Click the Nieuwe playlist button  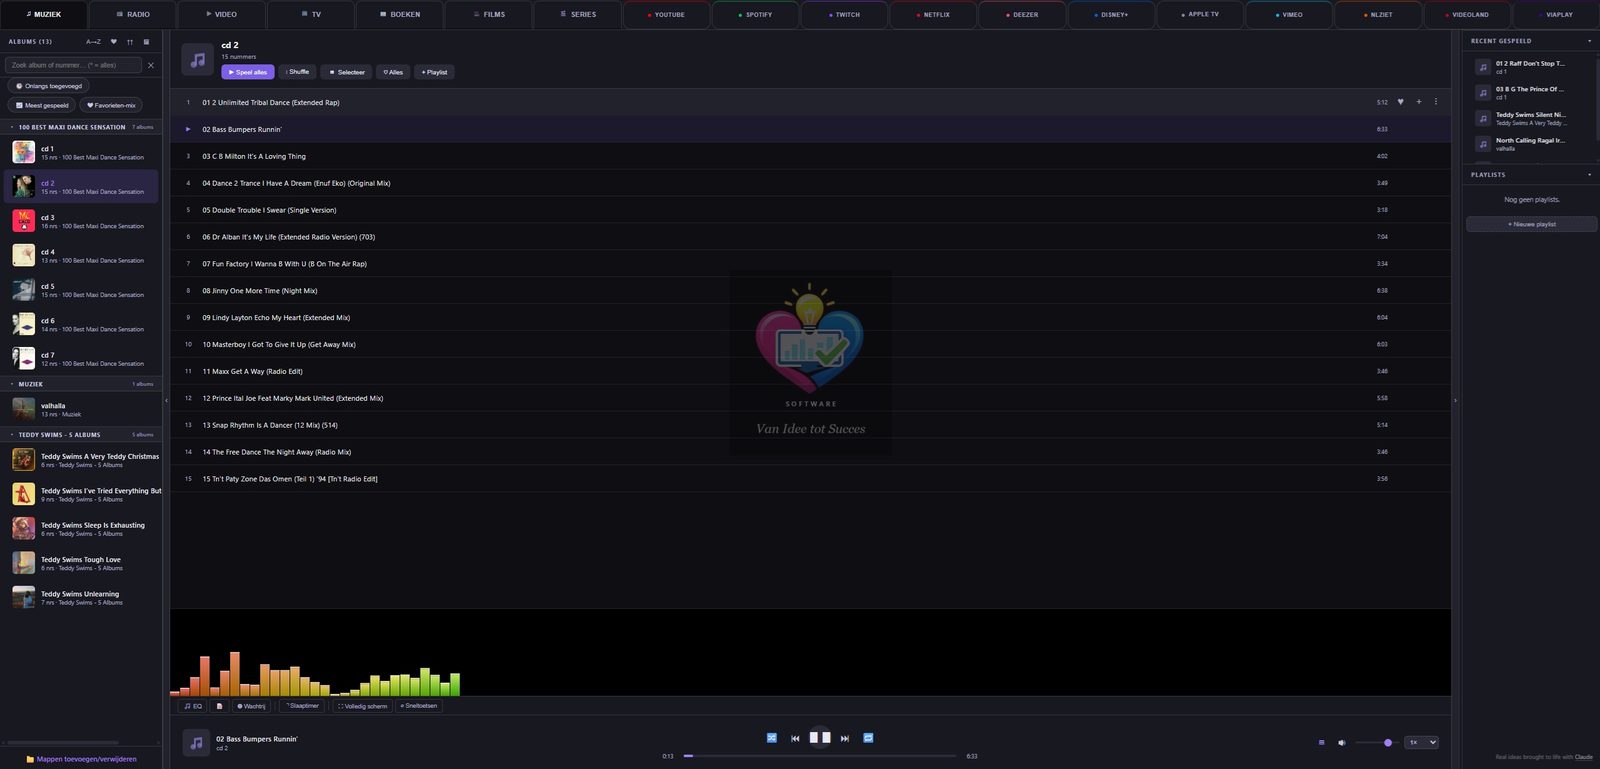click(1531, 224)
